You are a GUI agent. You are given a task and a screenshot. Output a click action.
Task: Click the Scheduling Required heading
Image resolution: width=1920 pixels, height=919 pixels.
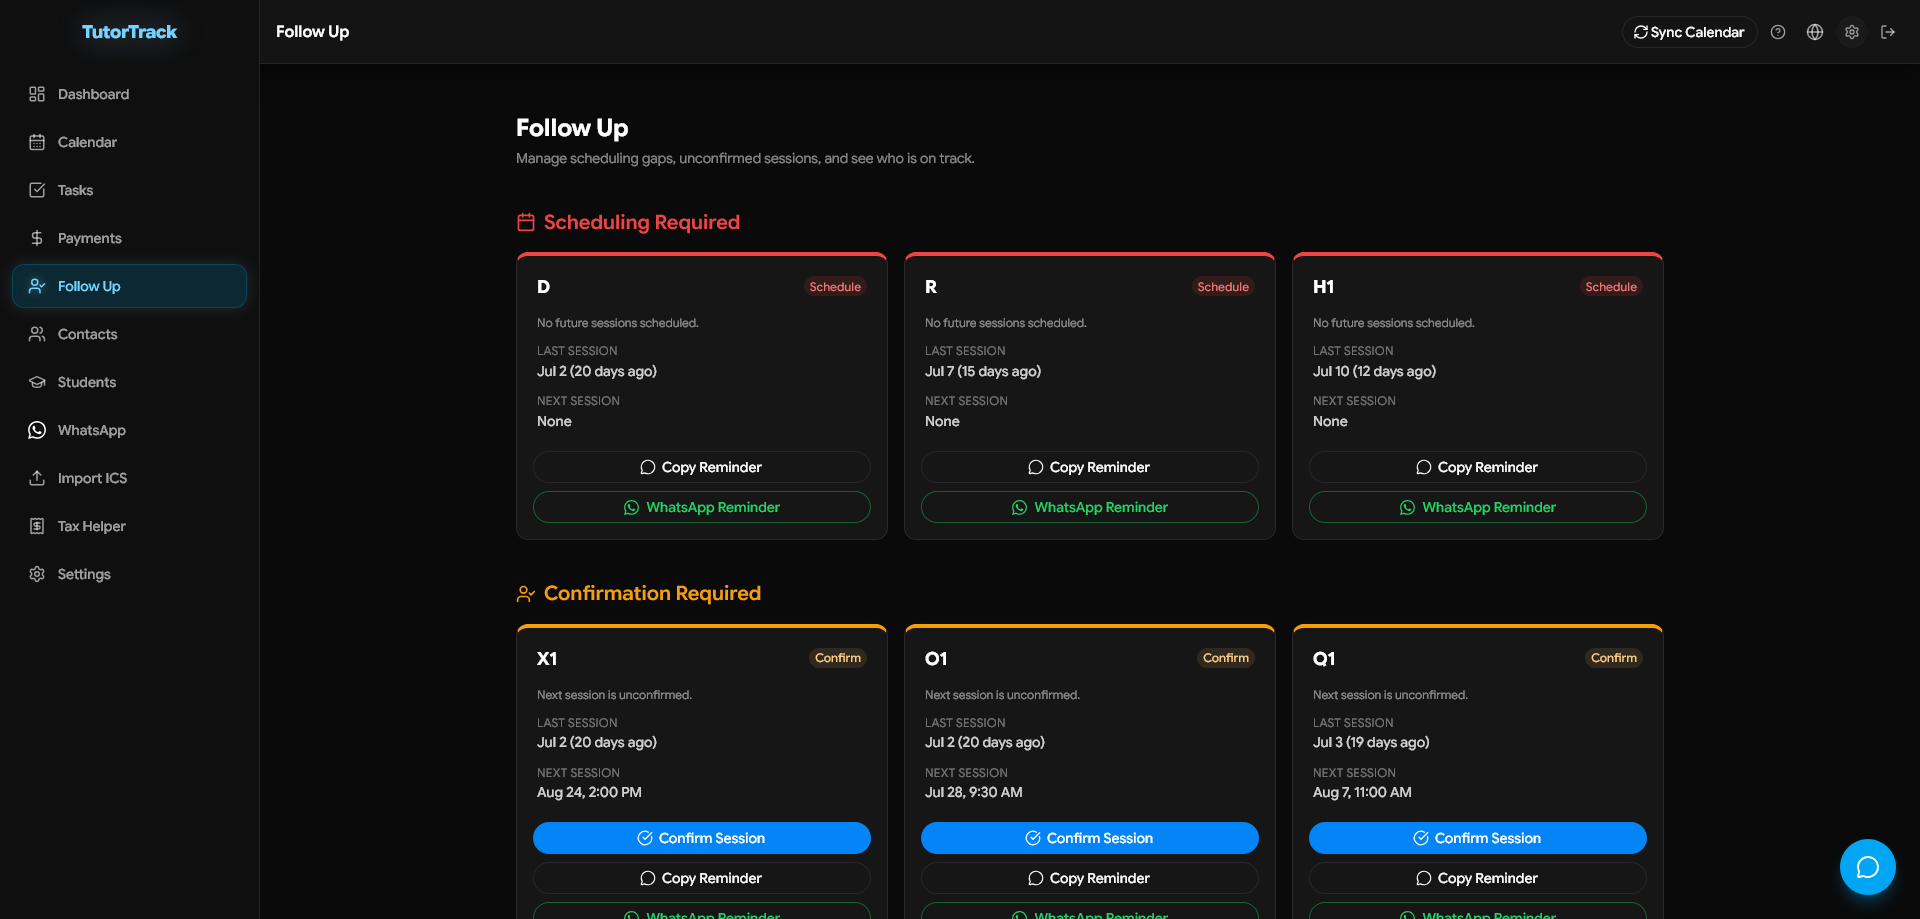[x=641, y=222]
